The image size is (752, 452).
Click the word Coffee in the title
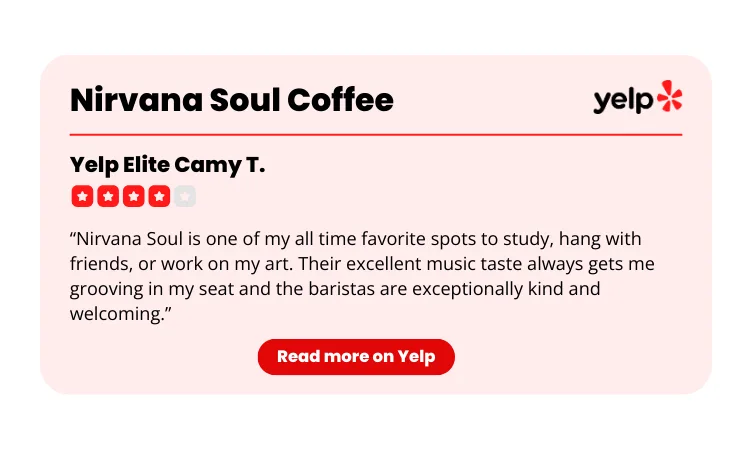click(340, 100)
